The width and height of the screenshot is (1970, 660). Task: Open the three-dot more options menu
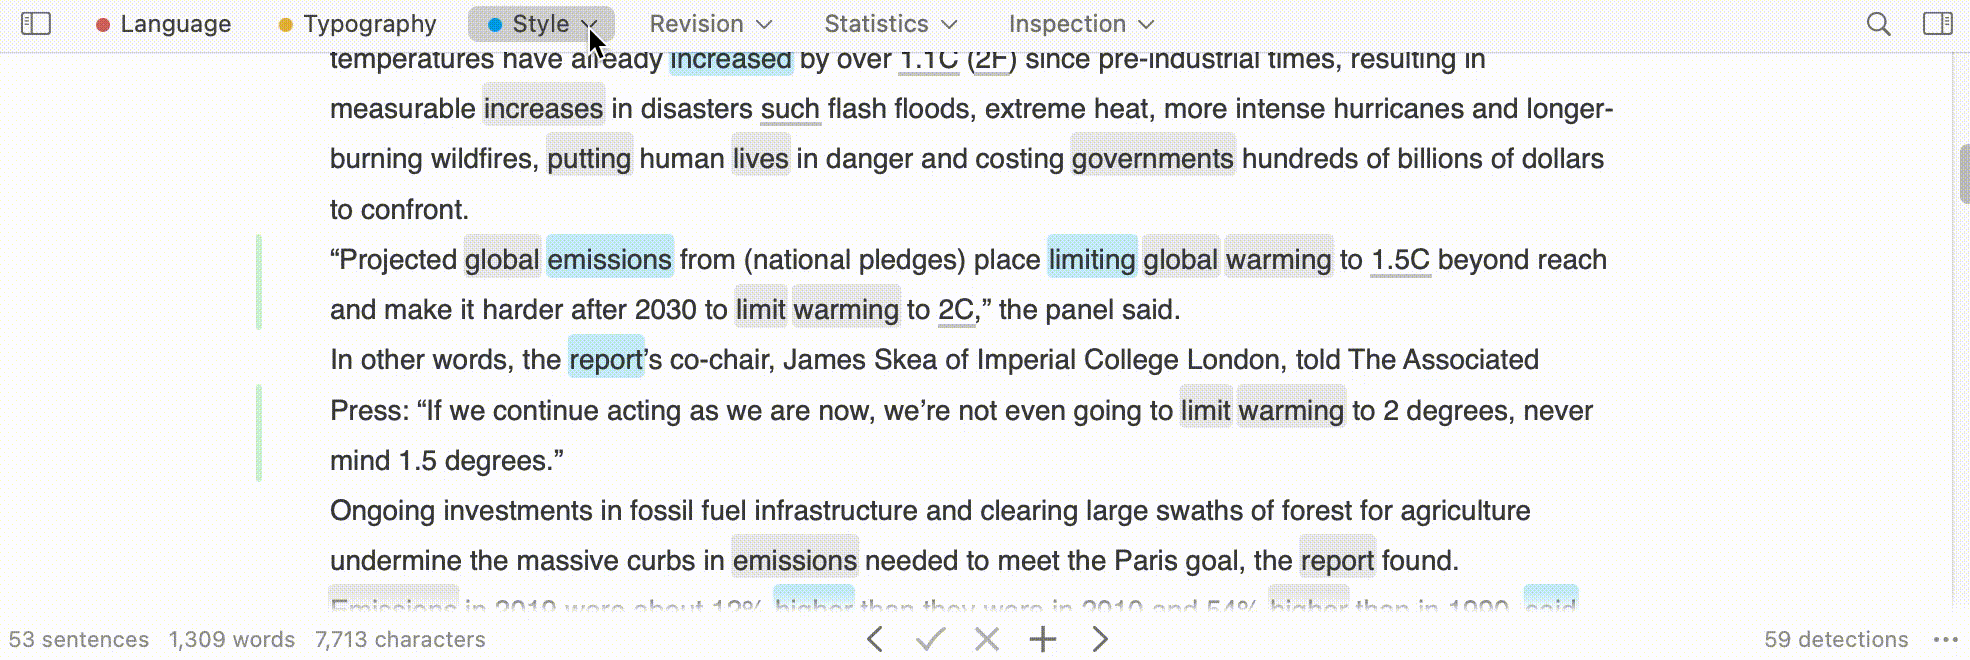1945,640
